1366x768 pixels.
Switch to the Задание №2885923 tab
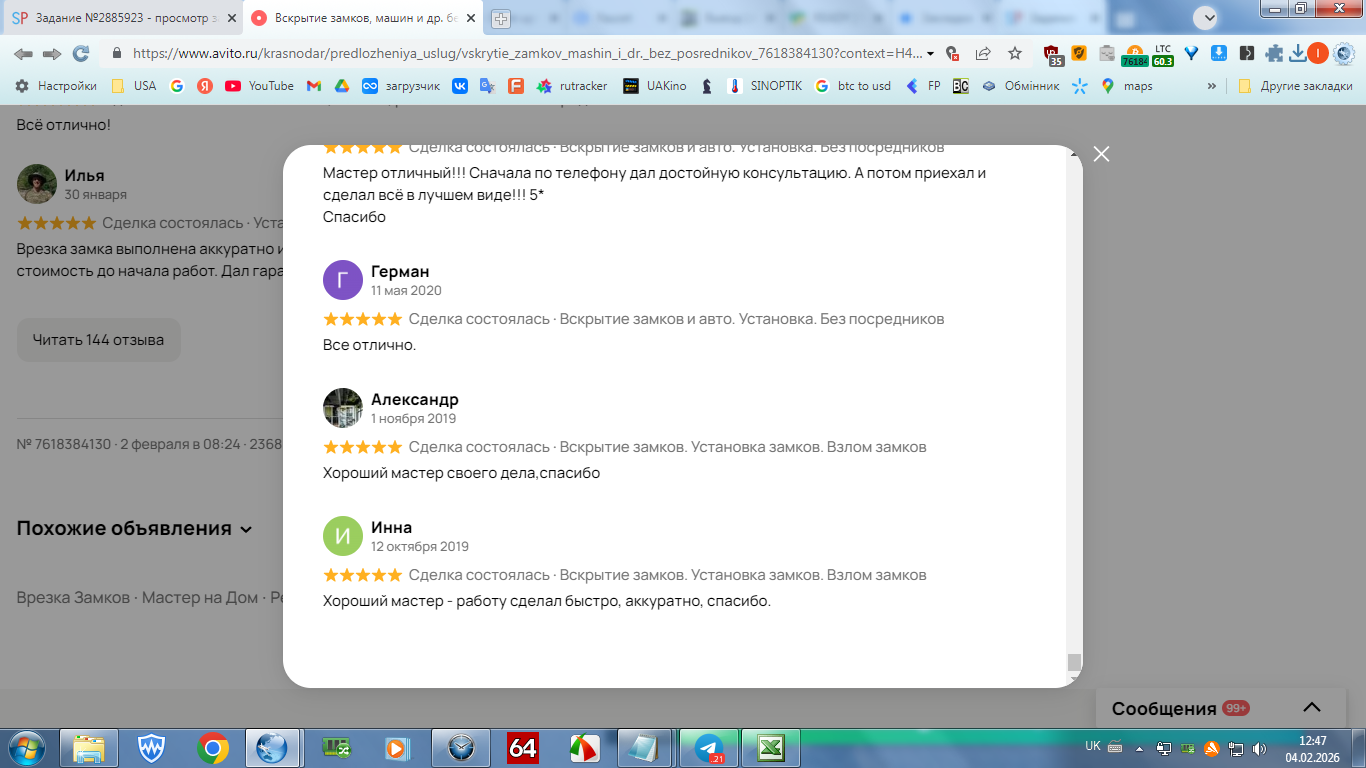[121, 18]
